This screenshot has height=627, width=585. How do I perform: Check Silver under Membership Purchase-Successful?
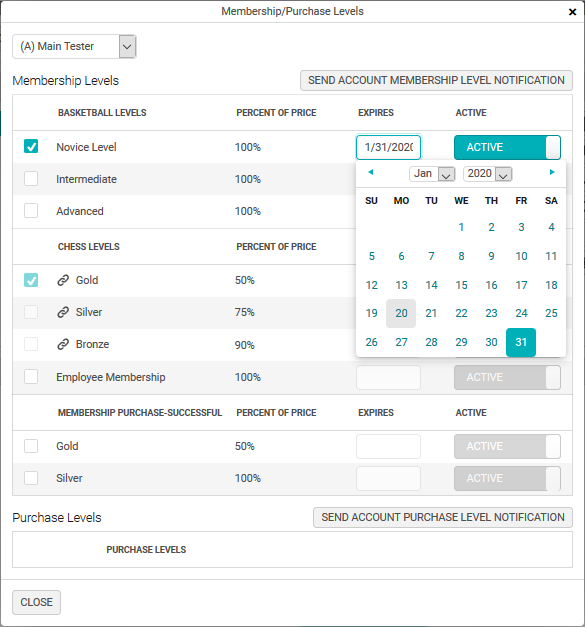click(x=31, y=478)
